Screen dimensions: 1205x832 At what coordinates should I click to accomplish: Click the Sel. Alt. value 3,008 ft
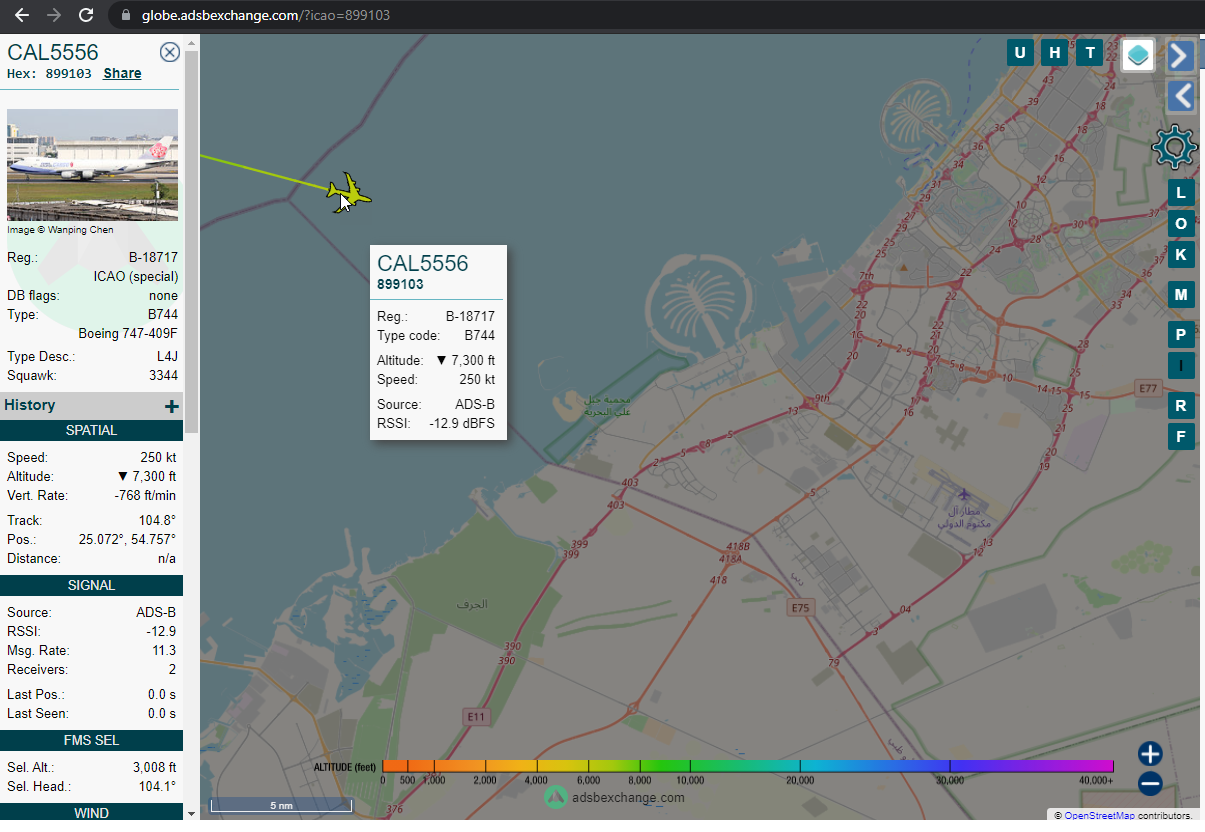pos(154,768)
